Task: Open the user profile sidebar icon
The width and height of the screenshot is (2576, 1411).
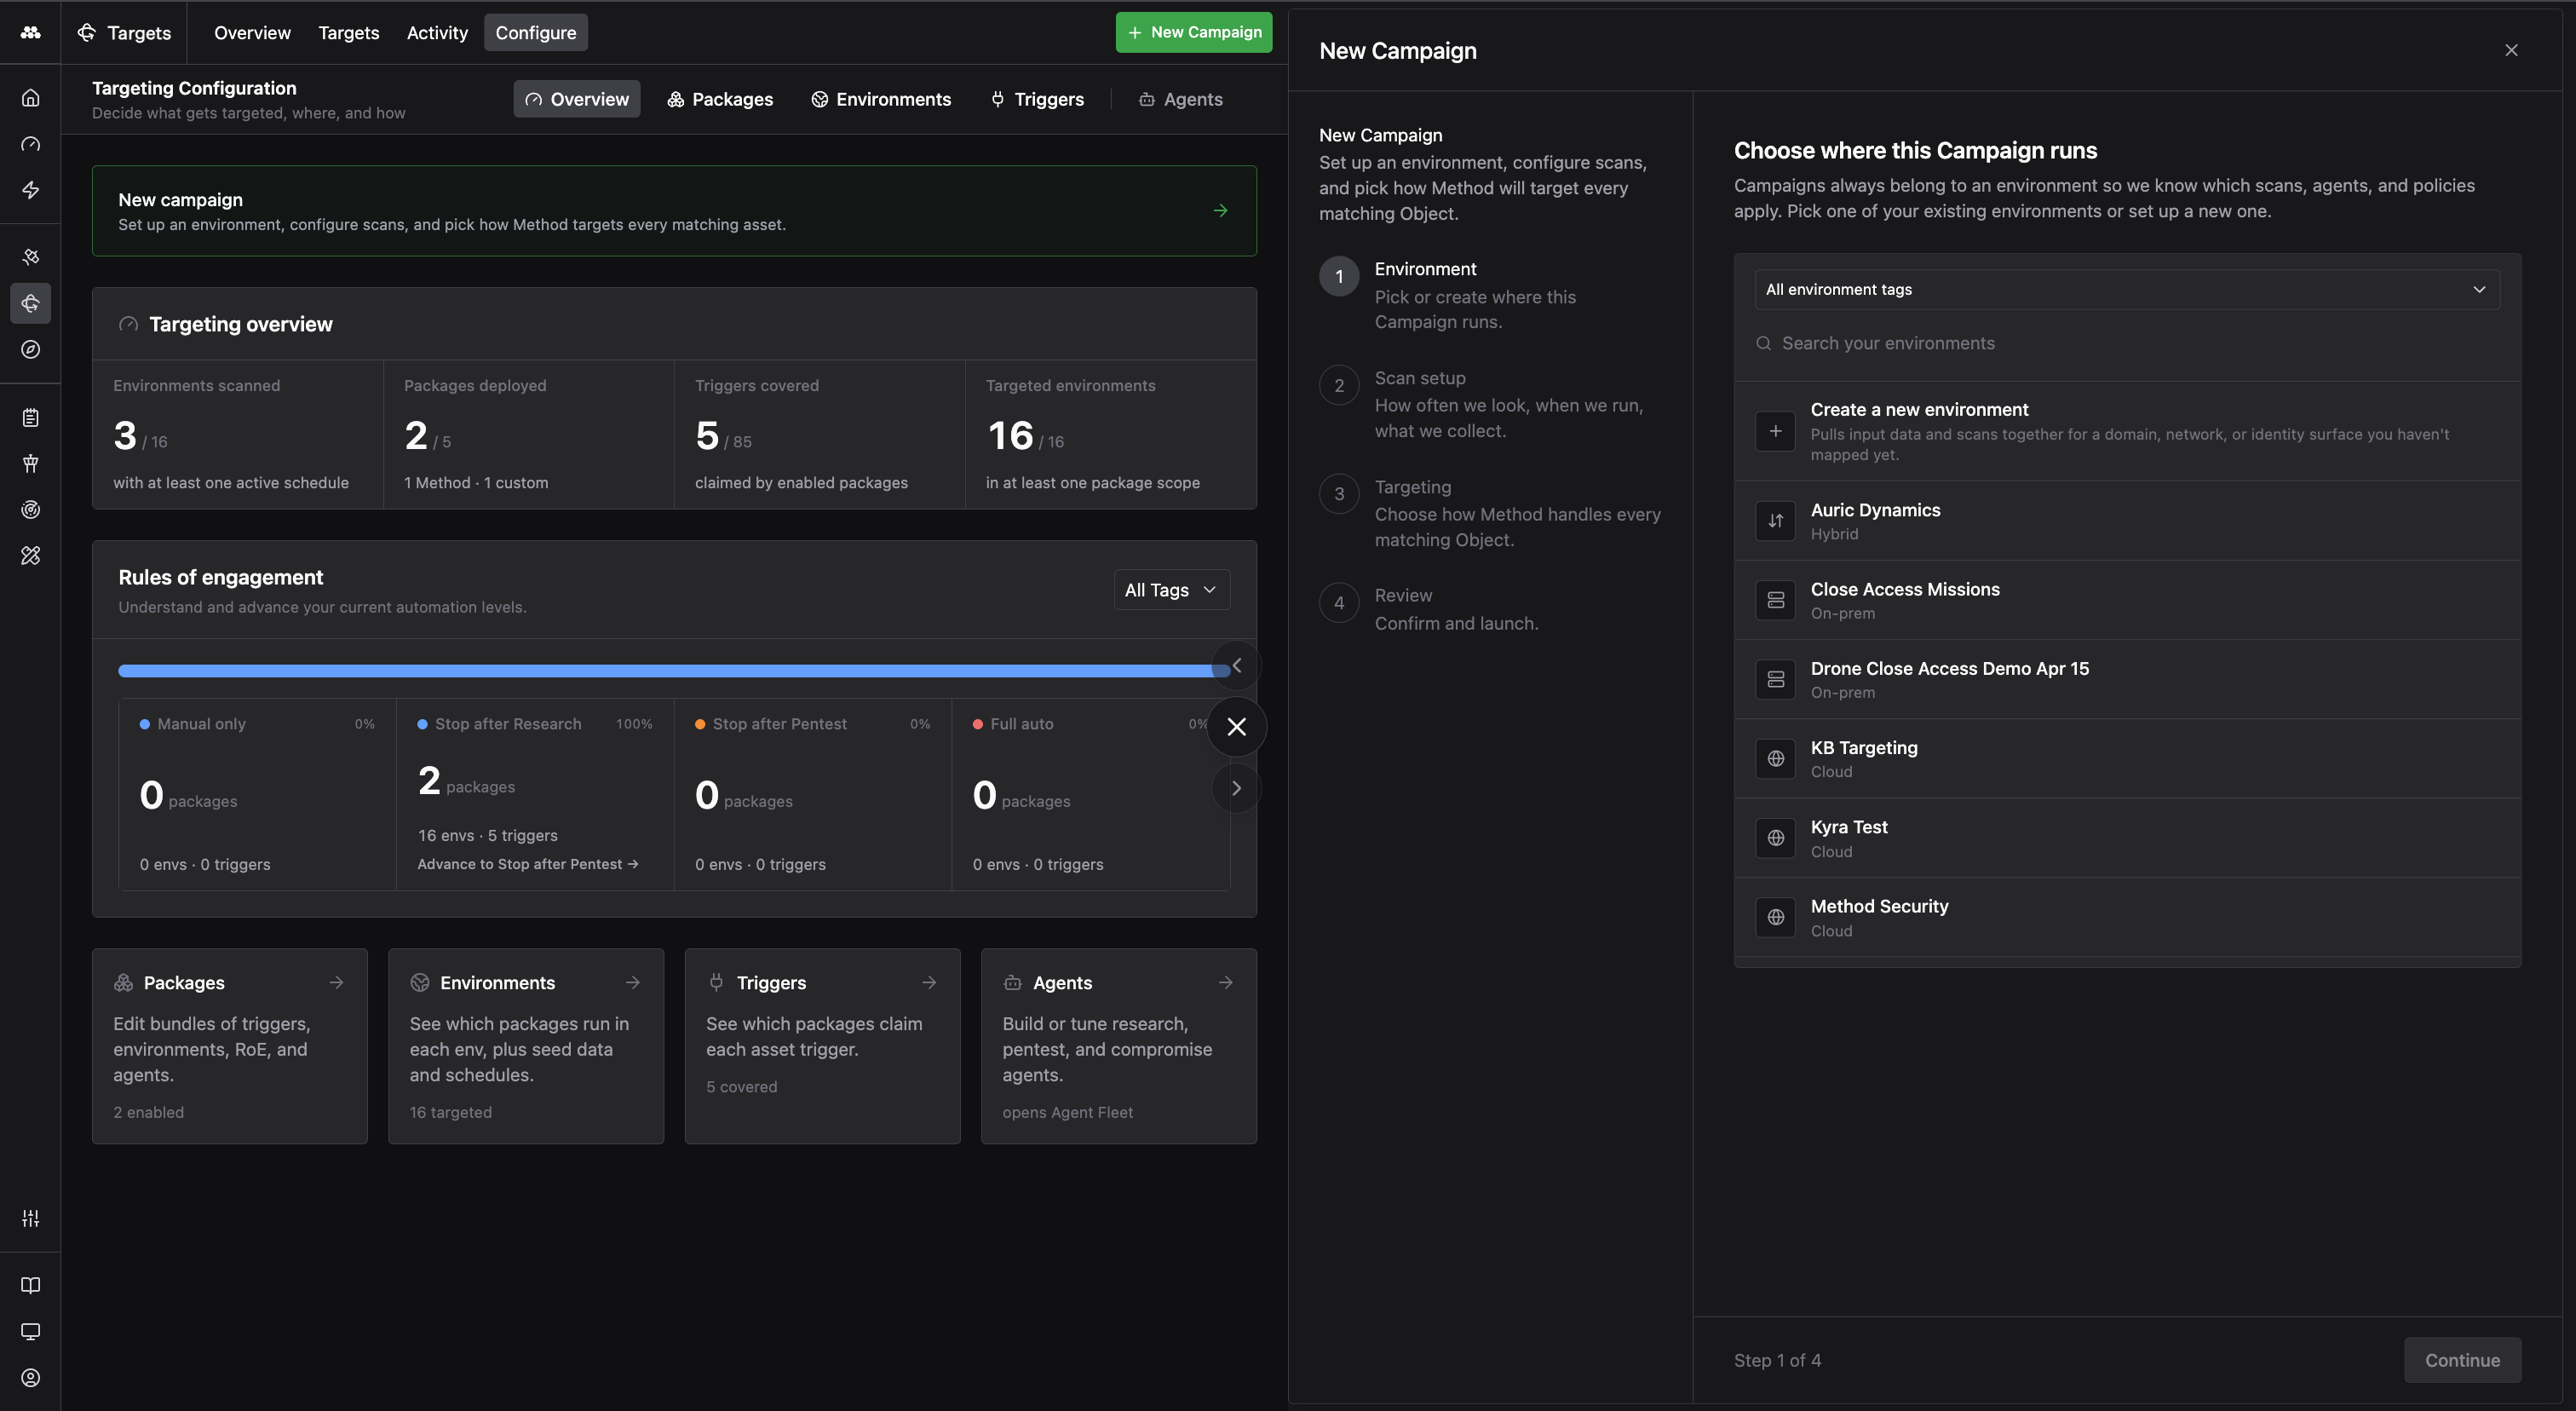Action: pyautogui.click(x=31, y=1377)
